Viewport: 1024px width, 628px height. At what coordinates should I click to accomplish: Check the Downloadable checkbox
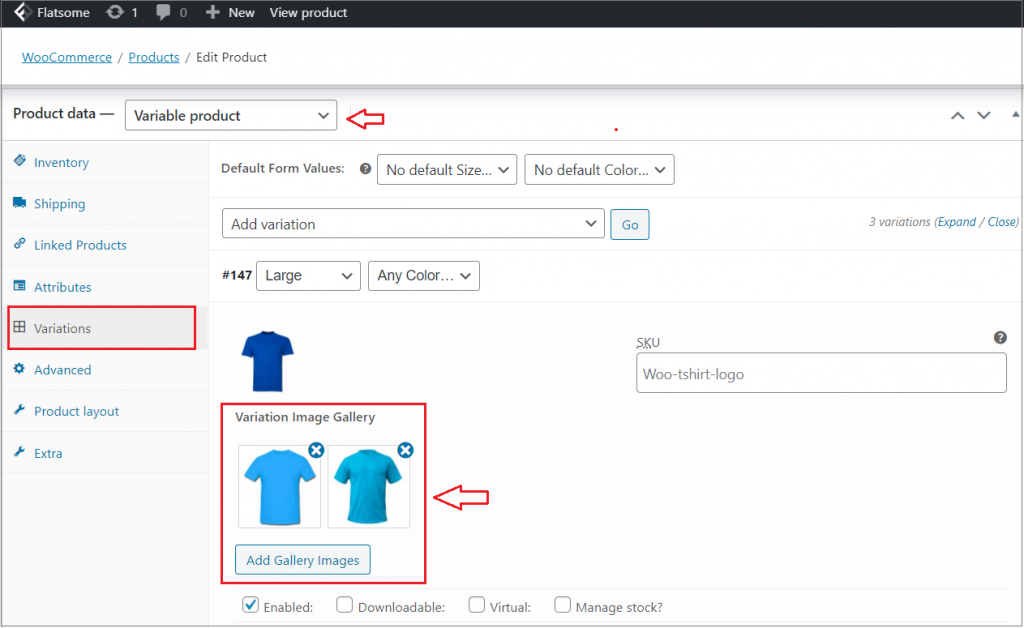(344, 604)
